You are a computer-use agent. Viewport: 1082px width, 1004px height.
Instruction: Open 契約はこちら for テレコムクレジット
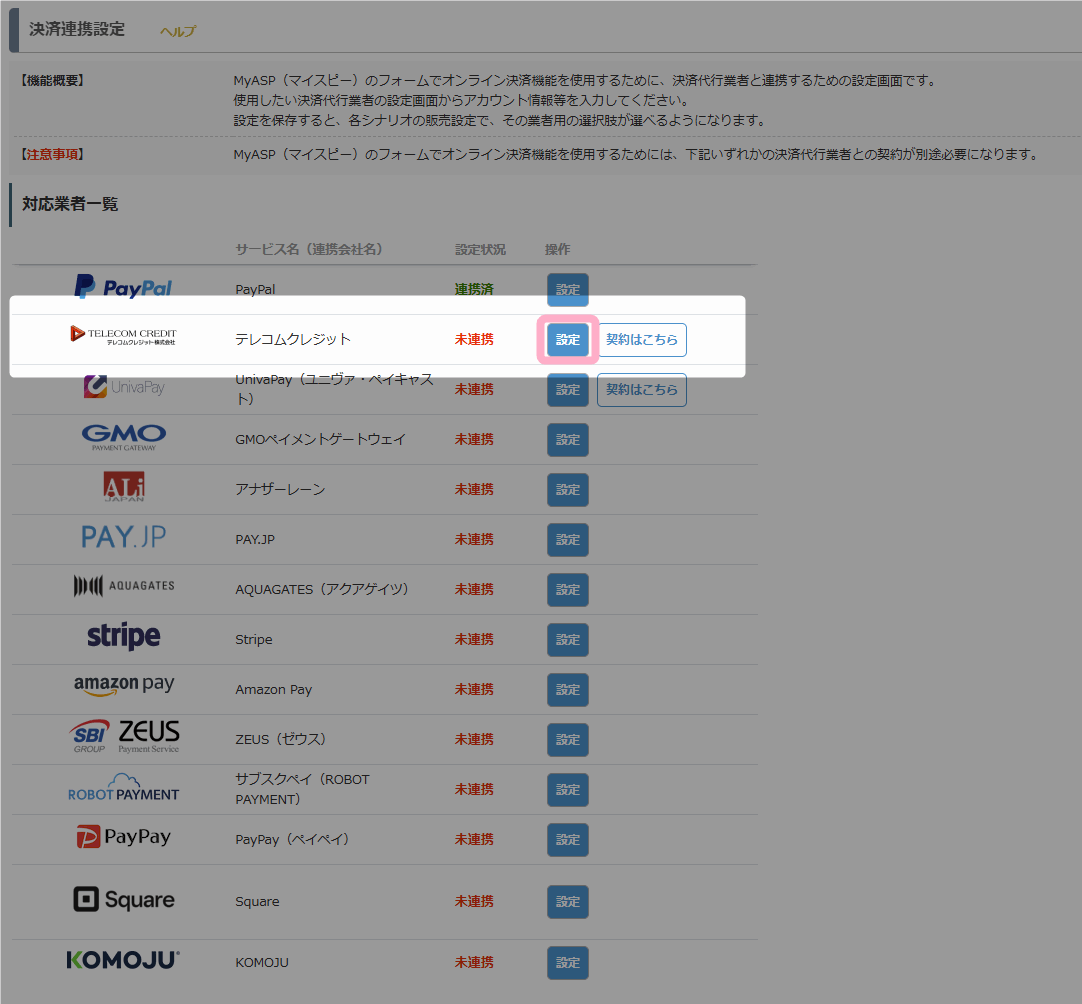[641, 340]
